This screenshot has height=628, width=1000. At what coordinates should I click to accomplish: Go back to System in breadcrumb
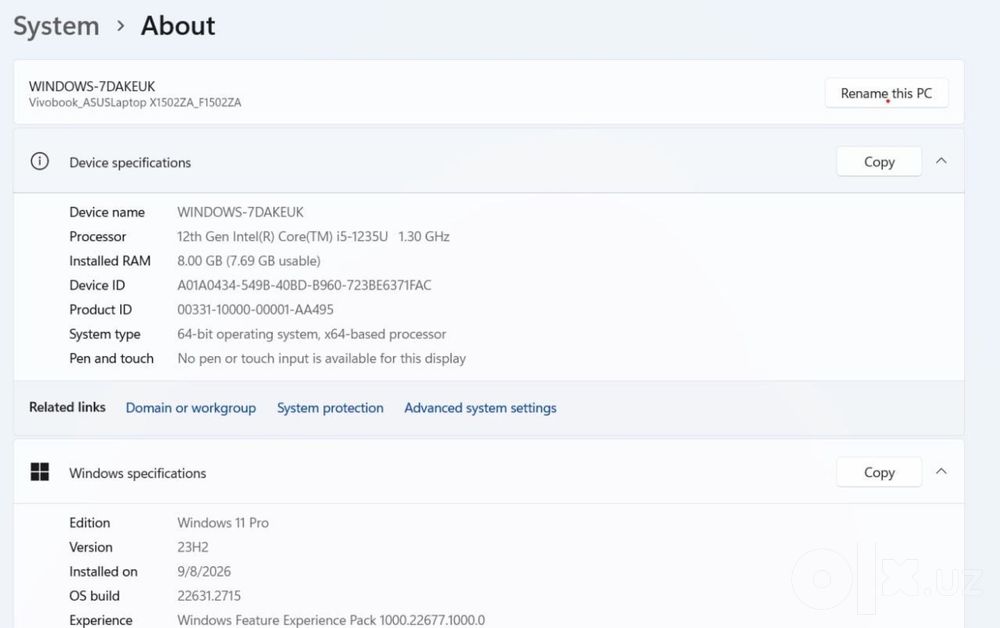(x=56, y=27)
